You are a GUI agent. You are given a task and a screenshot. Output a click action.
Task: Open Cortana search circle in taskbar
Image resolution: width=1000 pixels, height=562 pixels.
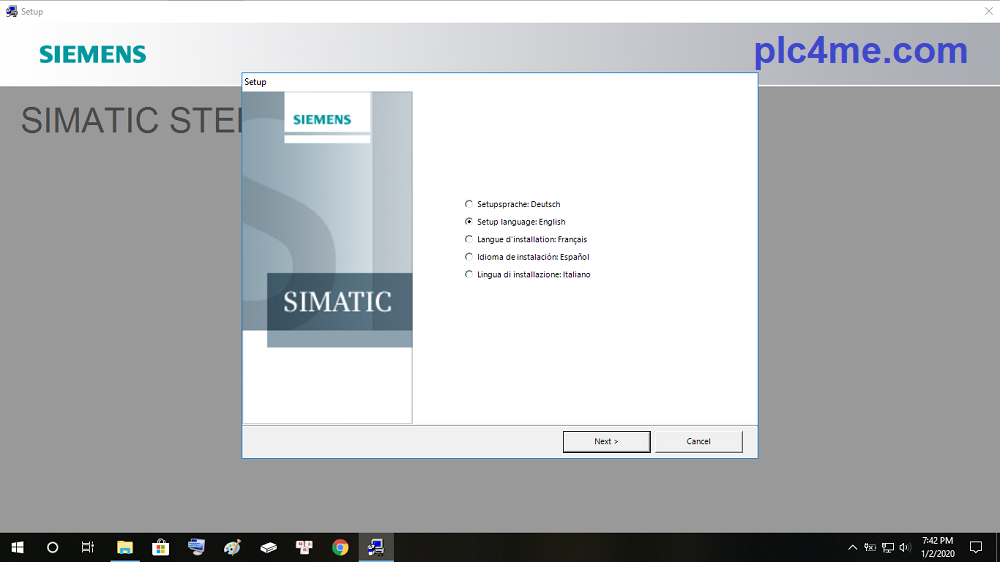[53, 547]
